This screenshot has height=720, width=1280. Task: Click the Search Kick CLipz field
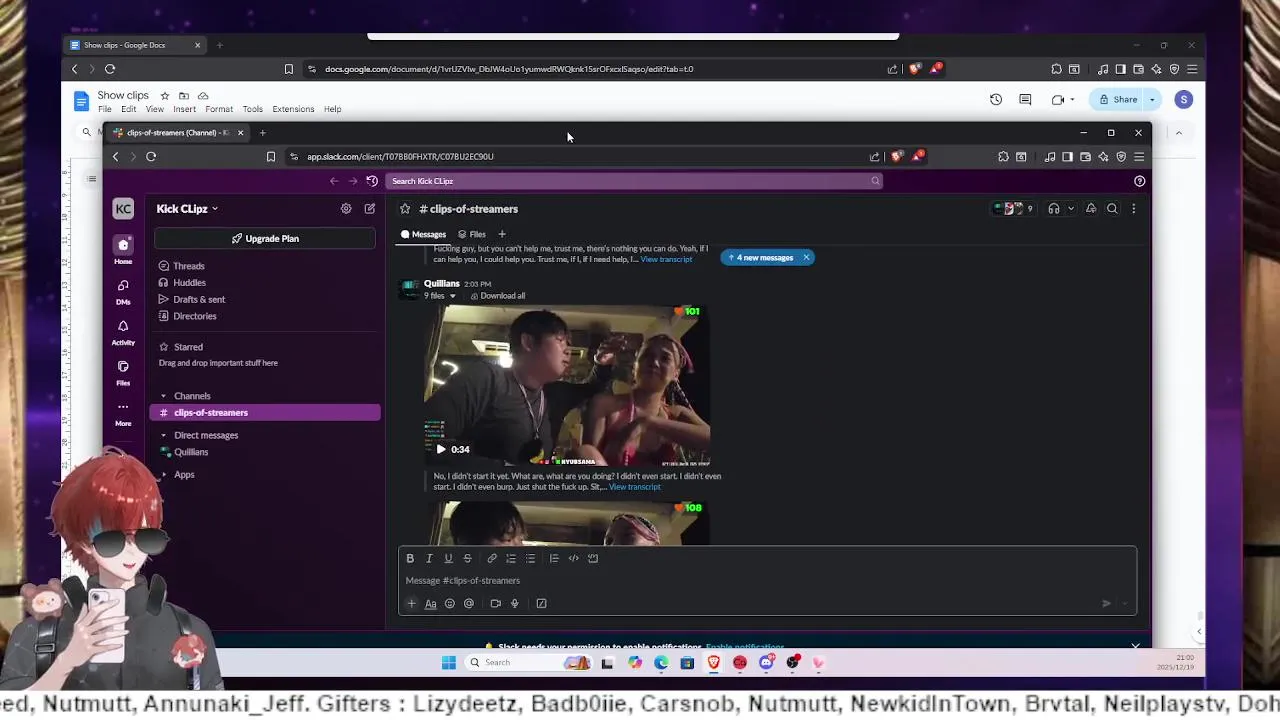[635, 181]
